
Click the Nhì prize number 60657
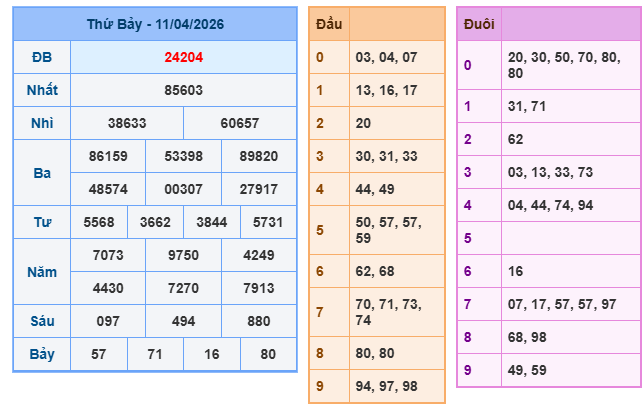(240, 123)
